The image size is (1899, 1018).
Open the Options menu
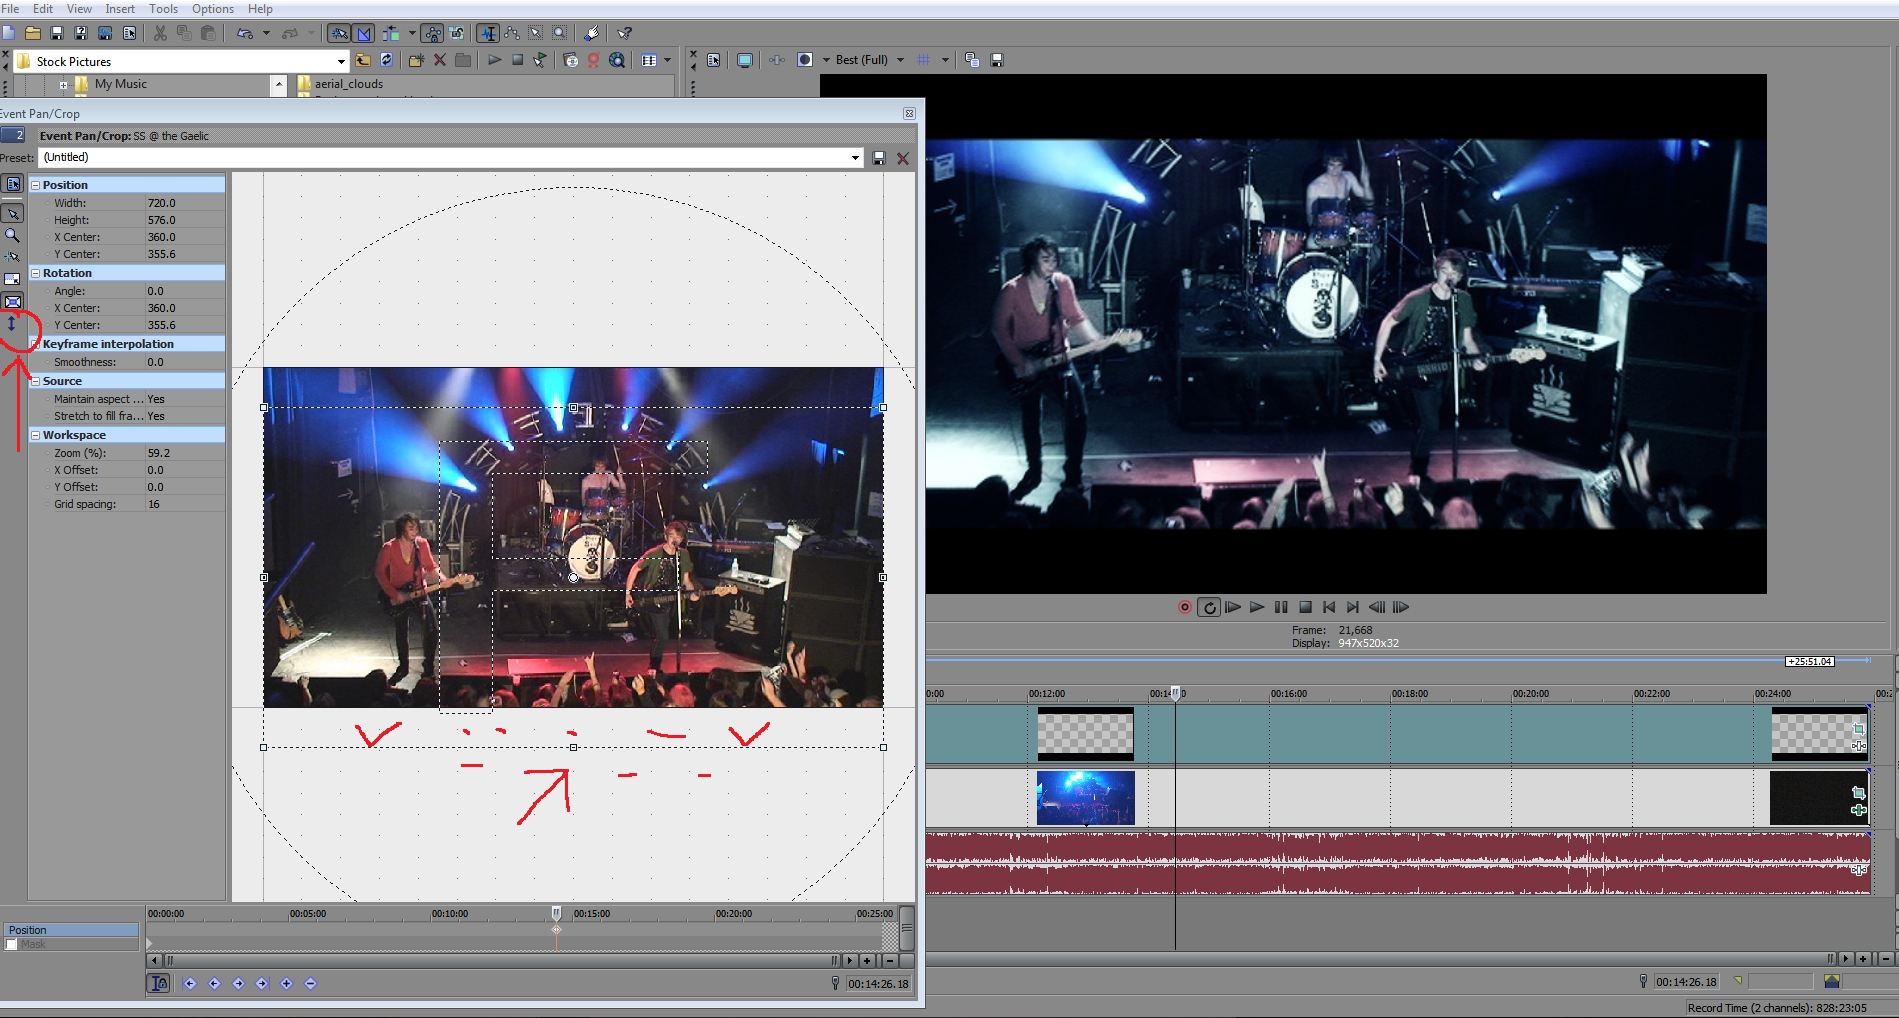tap(212, 9)
